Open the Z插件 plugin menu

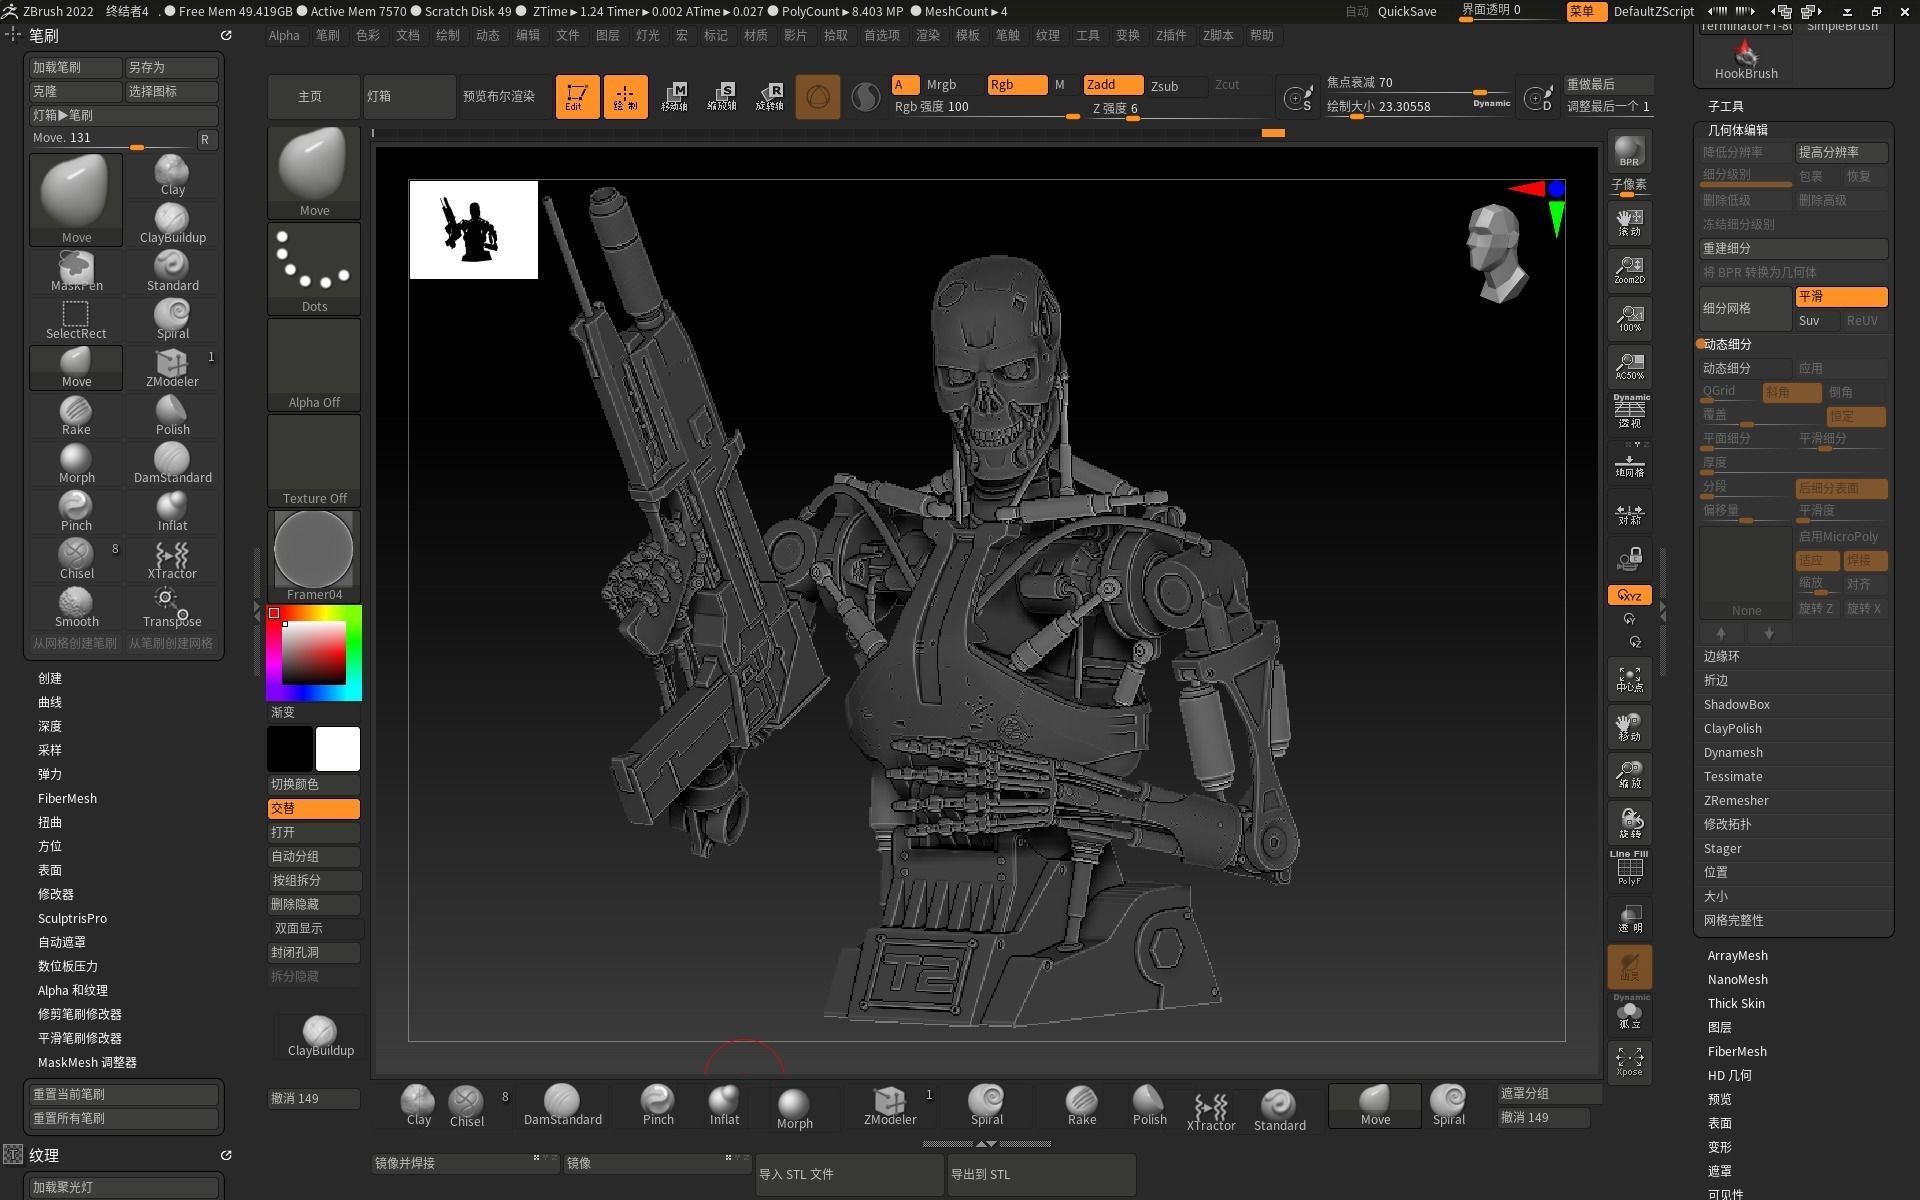1171,35
